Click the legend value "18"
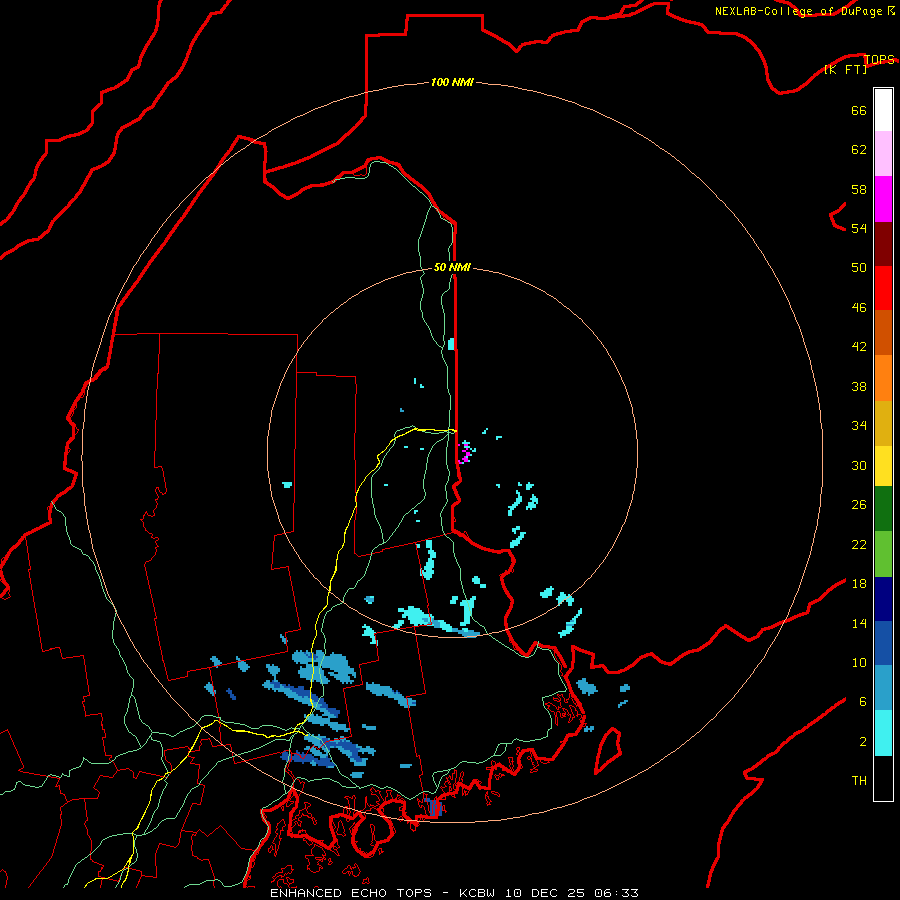Image resolution: width=900 pixels, height=900 pixels. [859, 584]
